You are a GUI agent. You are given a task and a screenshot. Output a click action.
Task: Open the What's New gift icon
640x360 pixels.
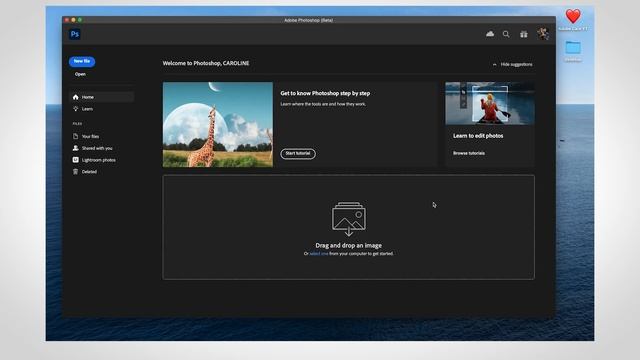pos(524,34)
